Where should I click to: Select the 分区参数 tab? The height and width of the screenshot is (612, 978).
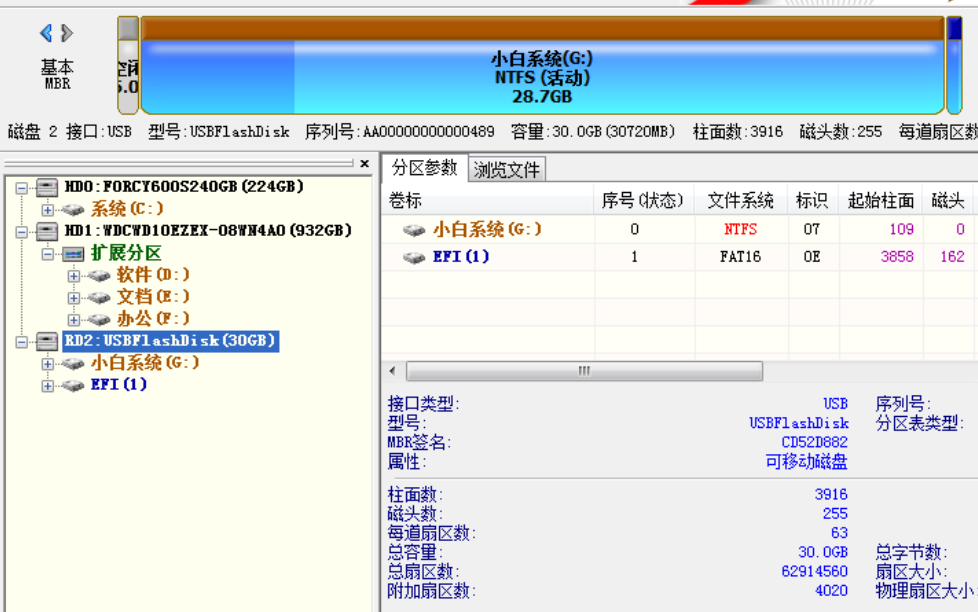coord(424,168)
